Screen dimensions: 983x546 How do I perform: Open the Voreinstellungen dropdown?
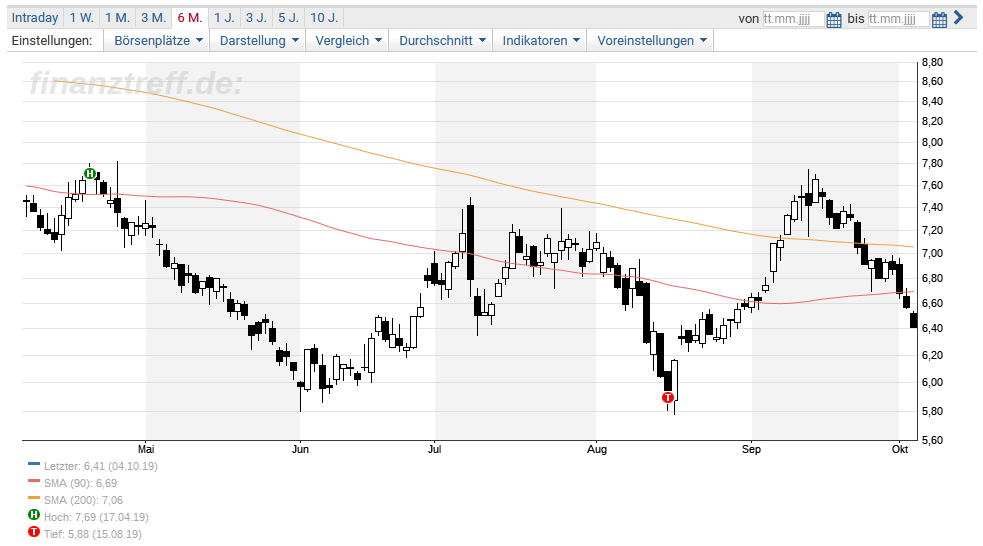point(651,41)
